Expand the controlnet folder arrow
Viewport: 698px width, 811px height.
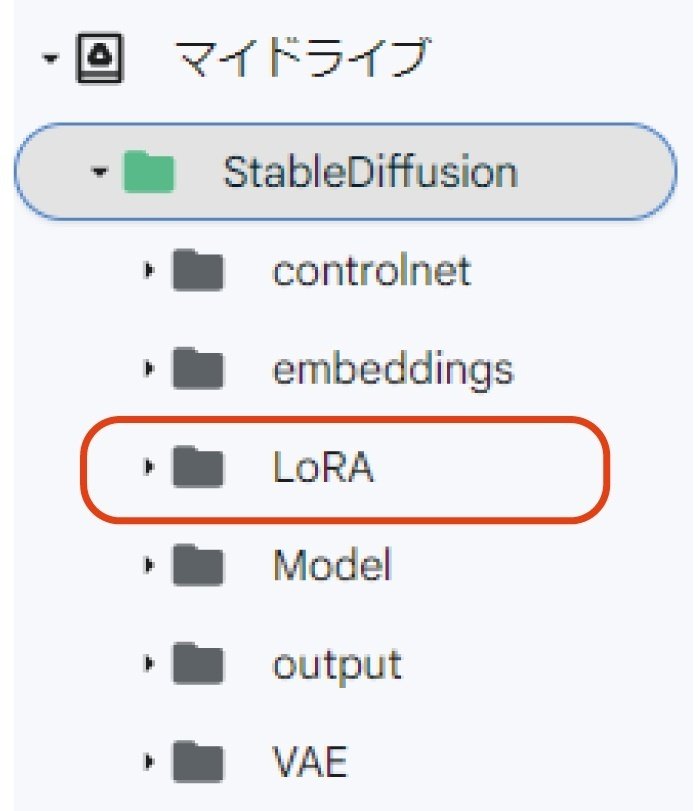point(149,270)
